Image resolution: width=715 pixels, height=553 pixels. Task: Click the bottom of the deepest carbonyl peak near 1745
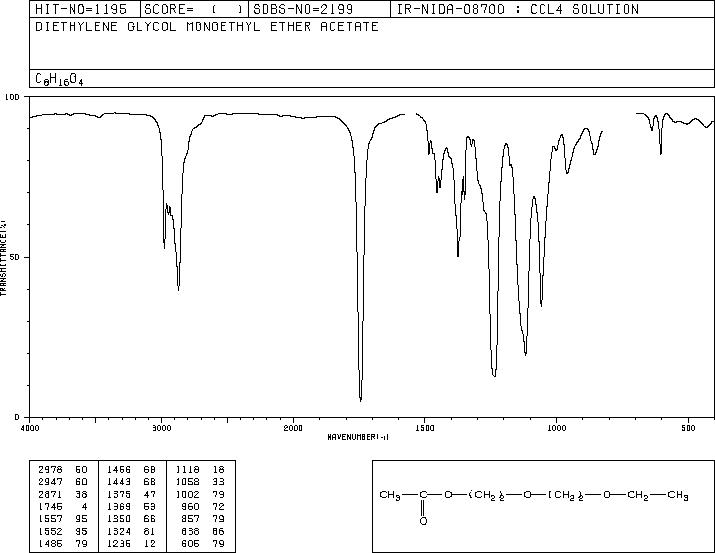click(361, 399)
